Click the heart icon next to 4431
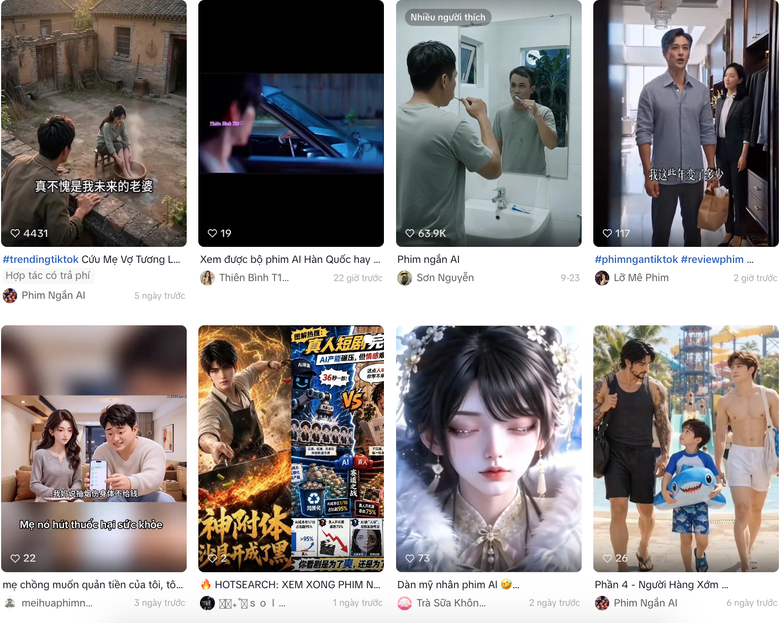Image resolution: width=780 pixels, height=623 pixels. 15,233
